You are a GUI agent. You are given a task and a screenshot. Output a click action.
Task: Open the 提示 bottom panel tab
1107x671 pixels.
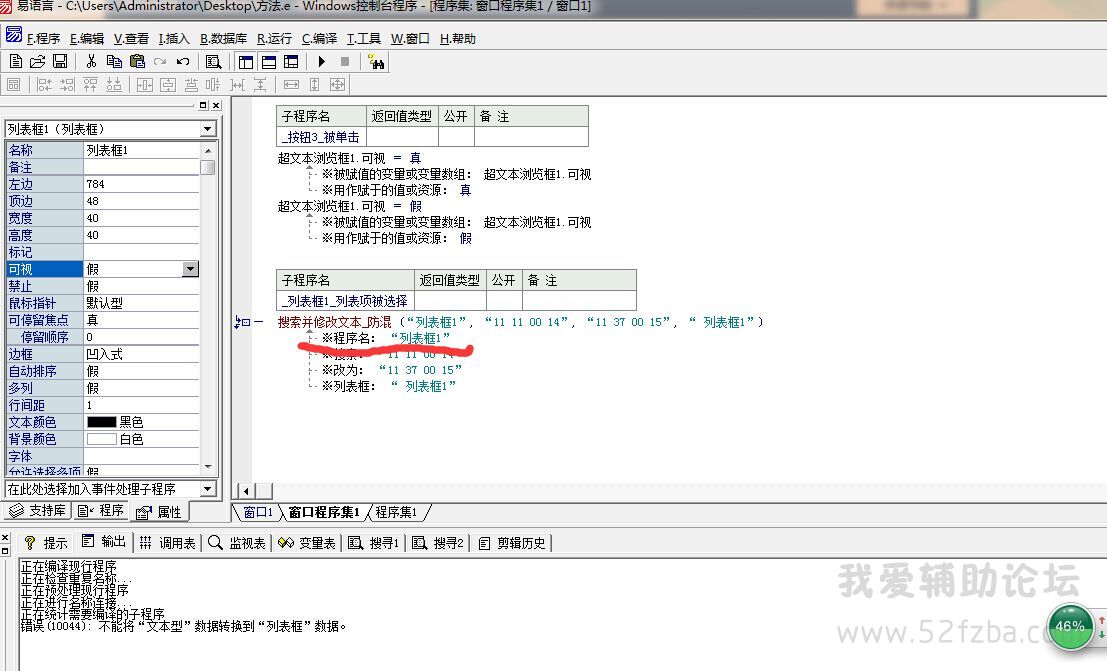pyautogui.click(x=46, y=543)
